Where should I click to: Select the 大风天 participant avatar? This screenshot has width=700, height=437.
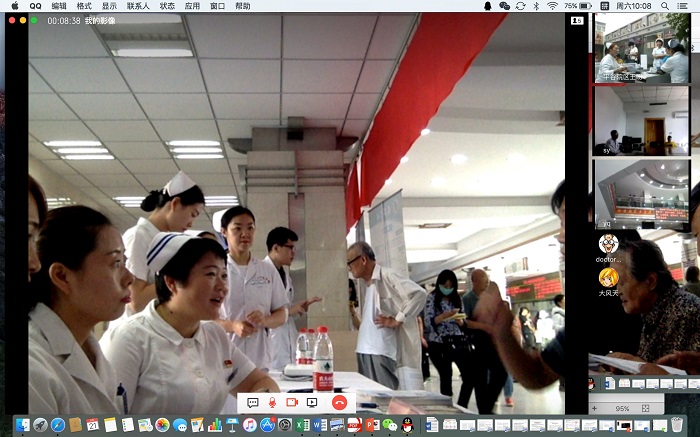[x=608, y=278]
